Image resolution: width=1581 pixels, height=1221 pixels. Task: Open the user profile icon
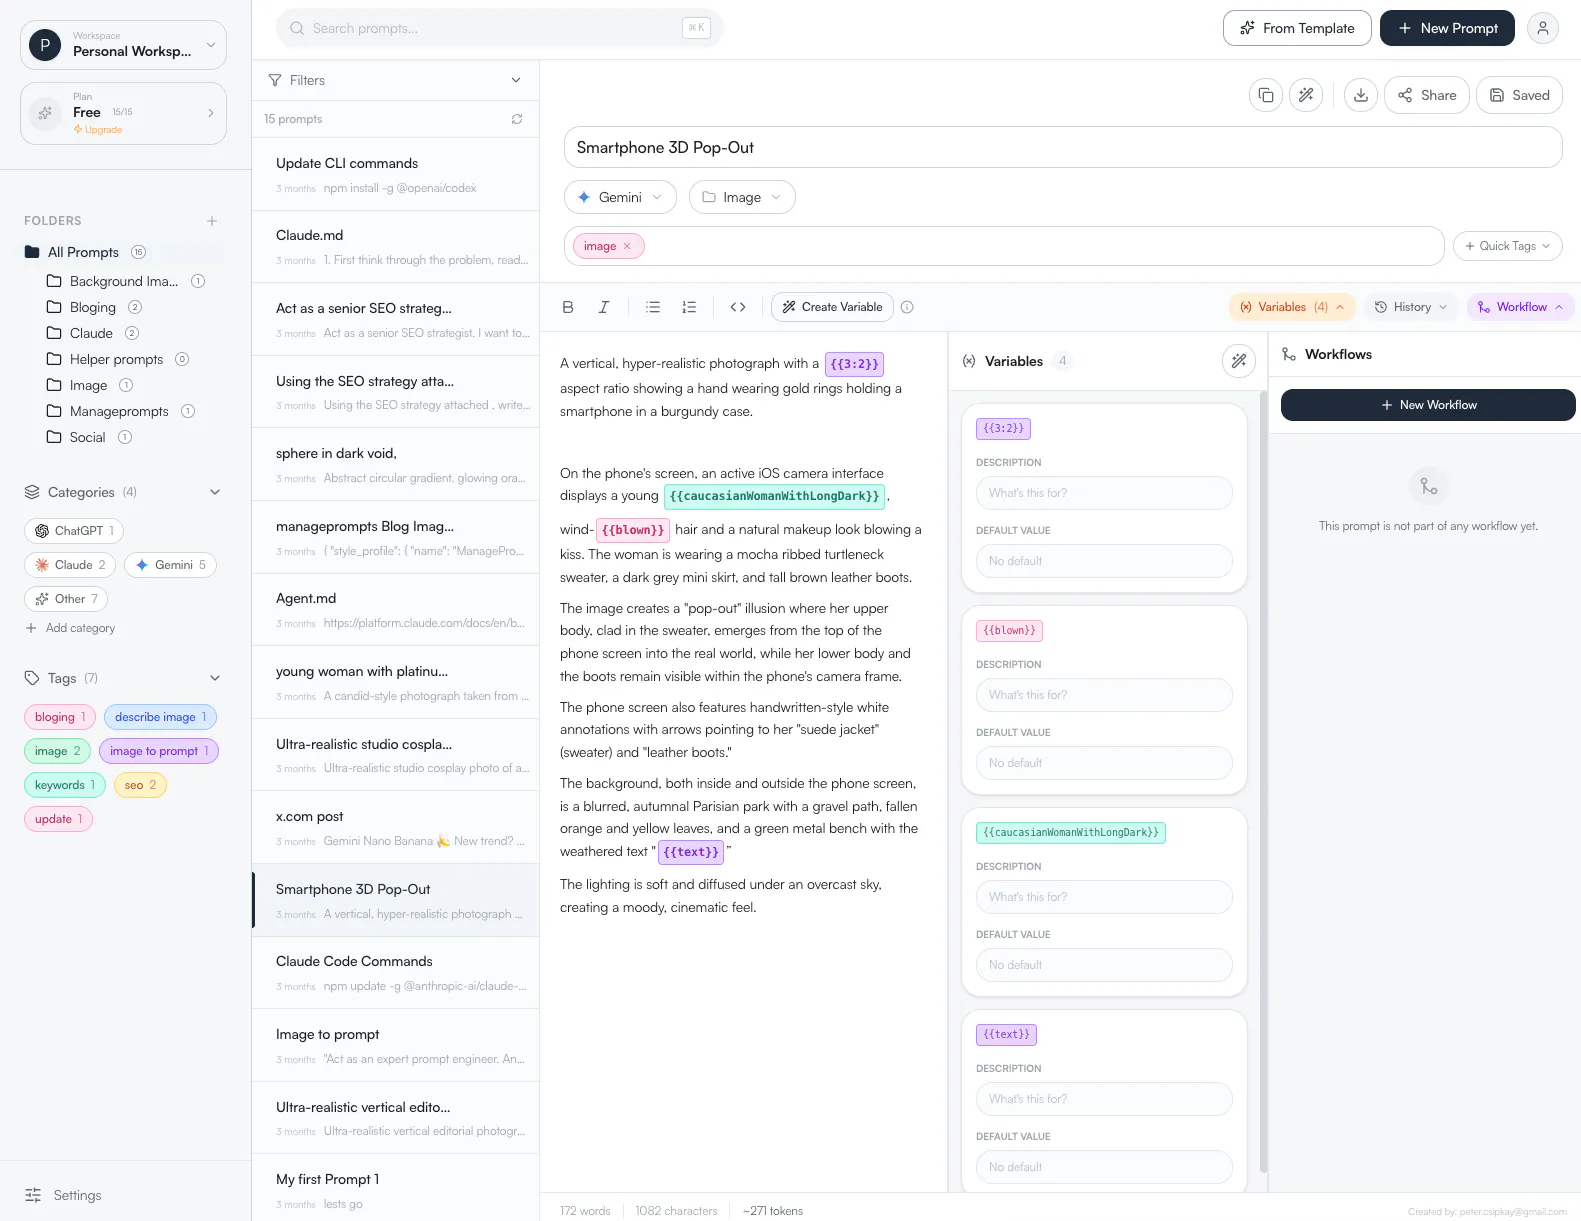1543,28
